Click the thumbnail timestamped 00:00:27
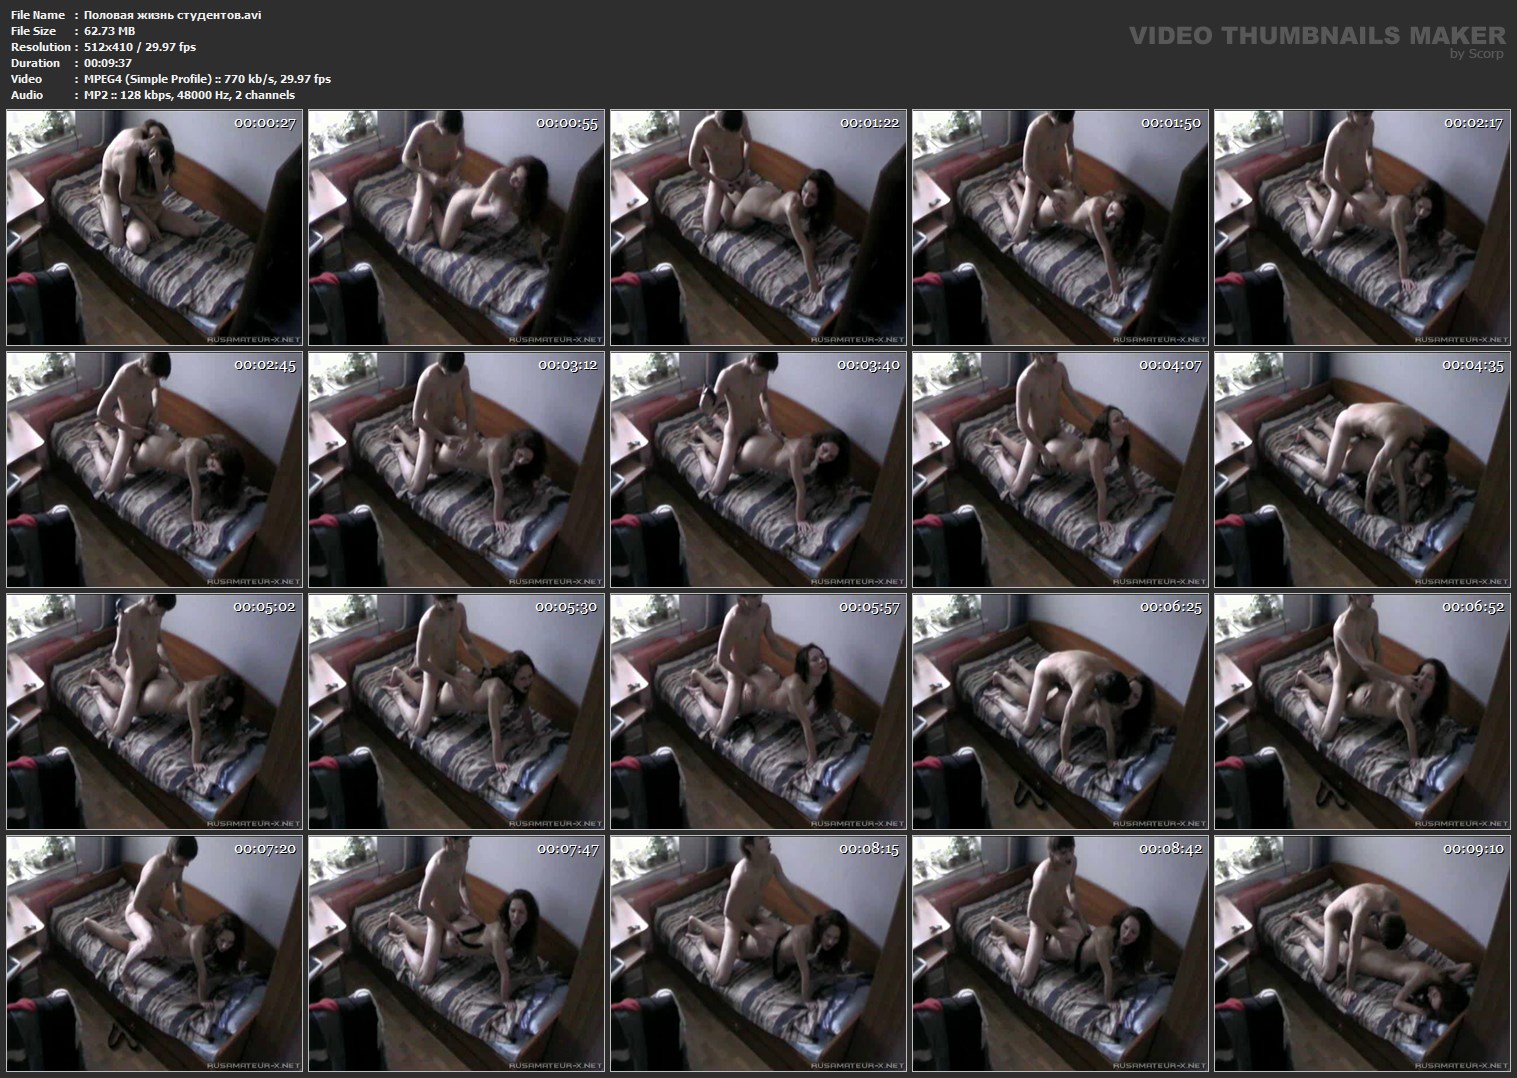Image resolution: width=1517 pixels, height=1078 pixels. 154,228
